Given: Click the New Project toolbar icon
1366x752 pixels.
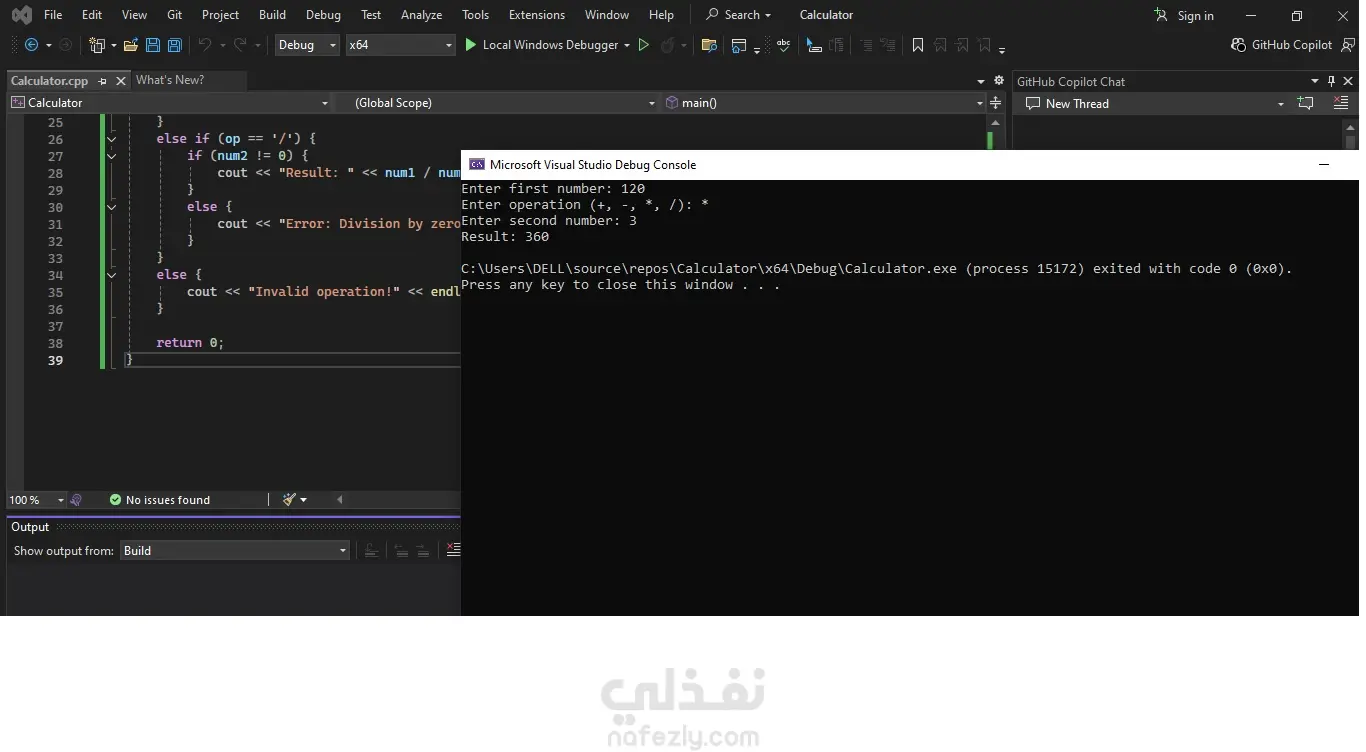Looking at the screenshot, I should coord(97,45).
